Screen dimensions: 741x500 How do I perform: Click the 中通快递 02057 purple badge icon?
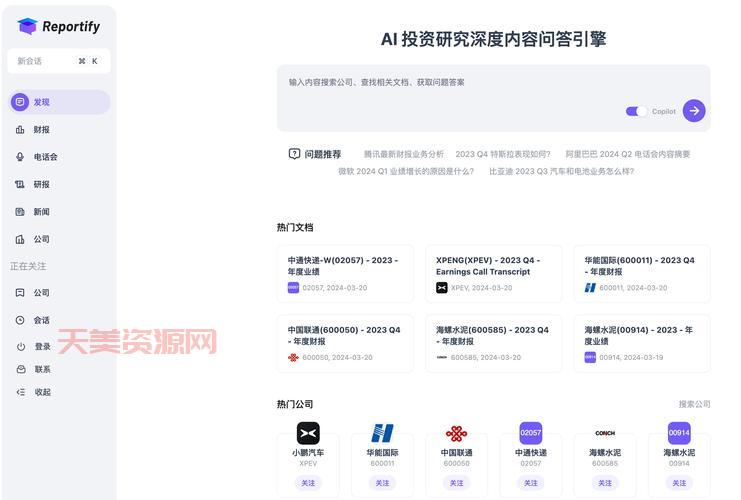pyautogui.click(x=531, y=433)
